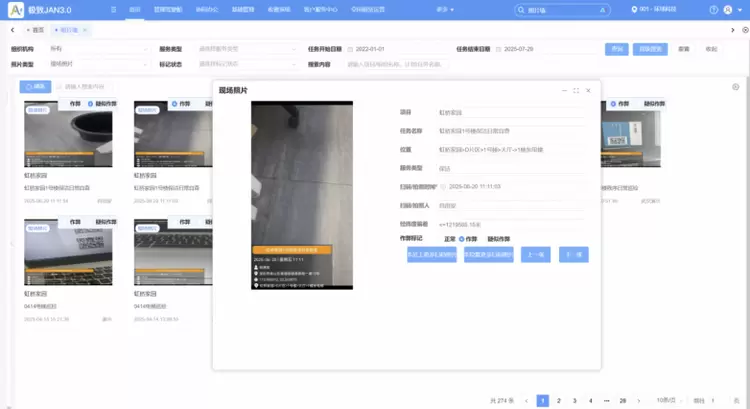Click the search magnifier icon in top bar
Image resolution: width=750 pixels, height=409 pixels.
[521, 10]
